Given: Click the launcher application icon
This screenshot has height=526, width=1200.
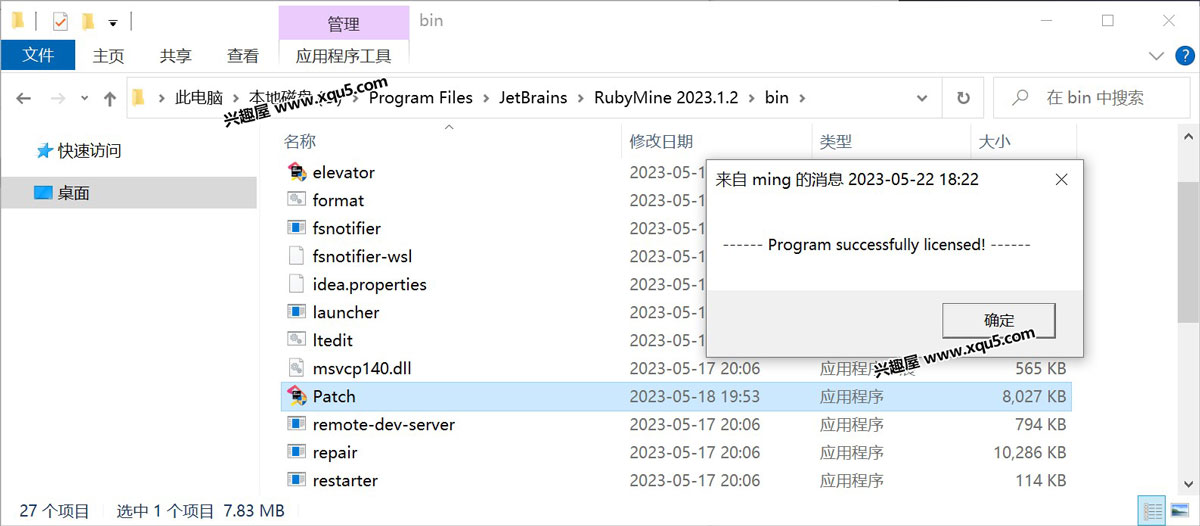Looking at the screenshot, I should point(296,312).
